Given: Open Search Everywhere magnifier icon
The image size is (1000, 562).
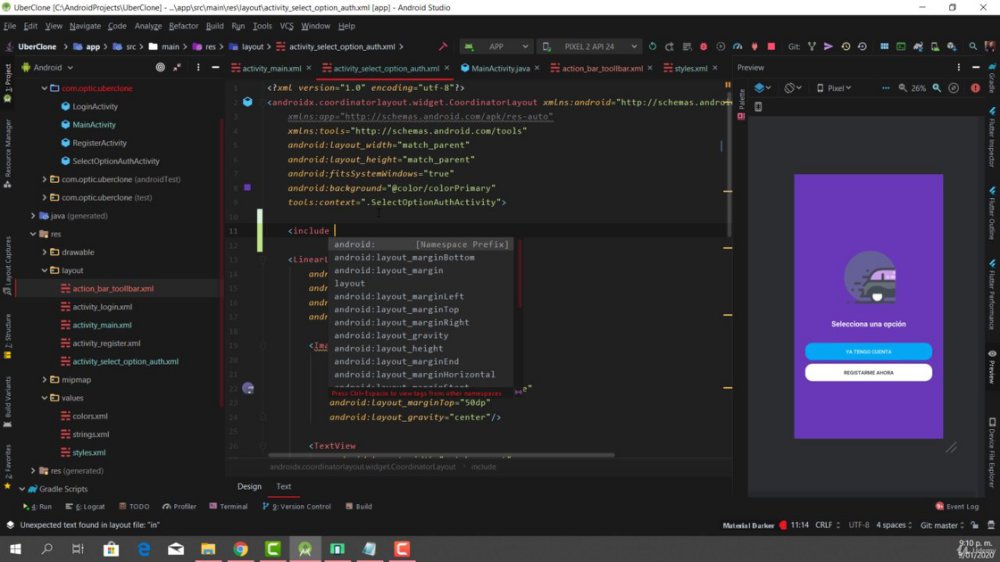Looking at the screenshot, I should [x=973, y=47].
